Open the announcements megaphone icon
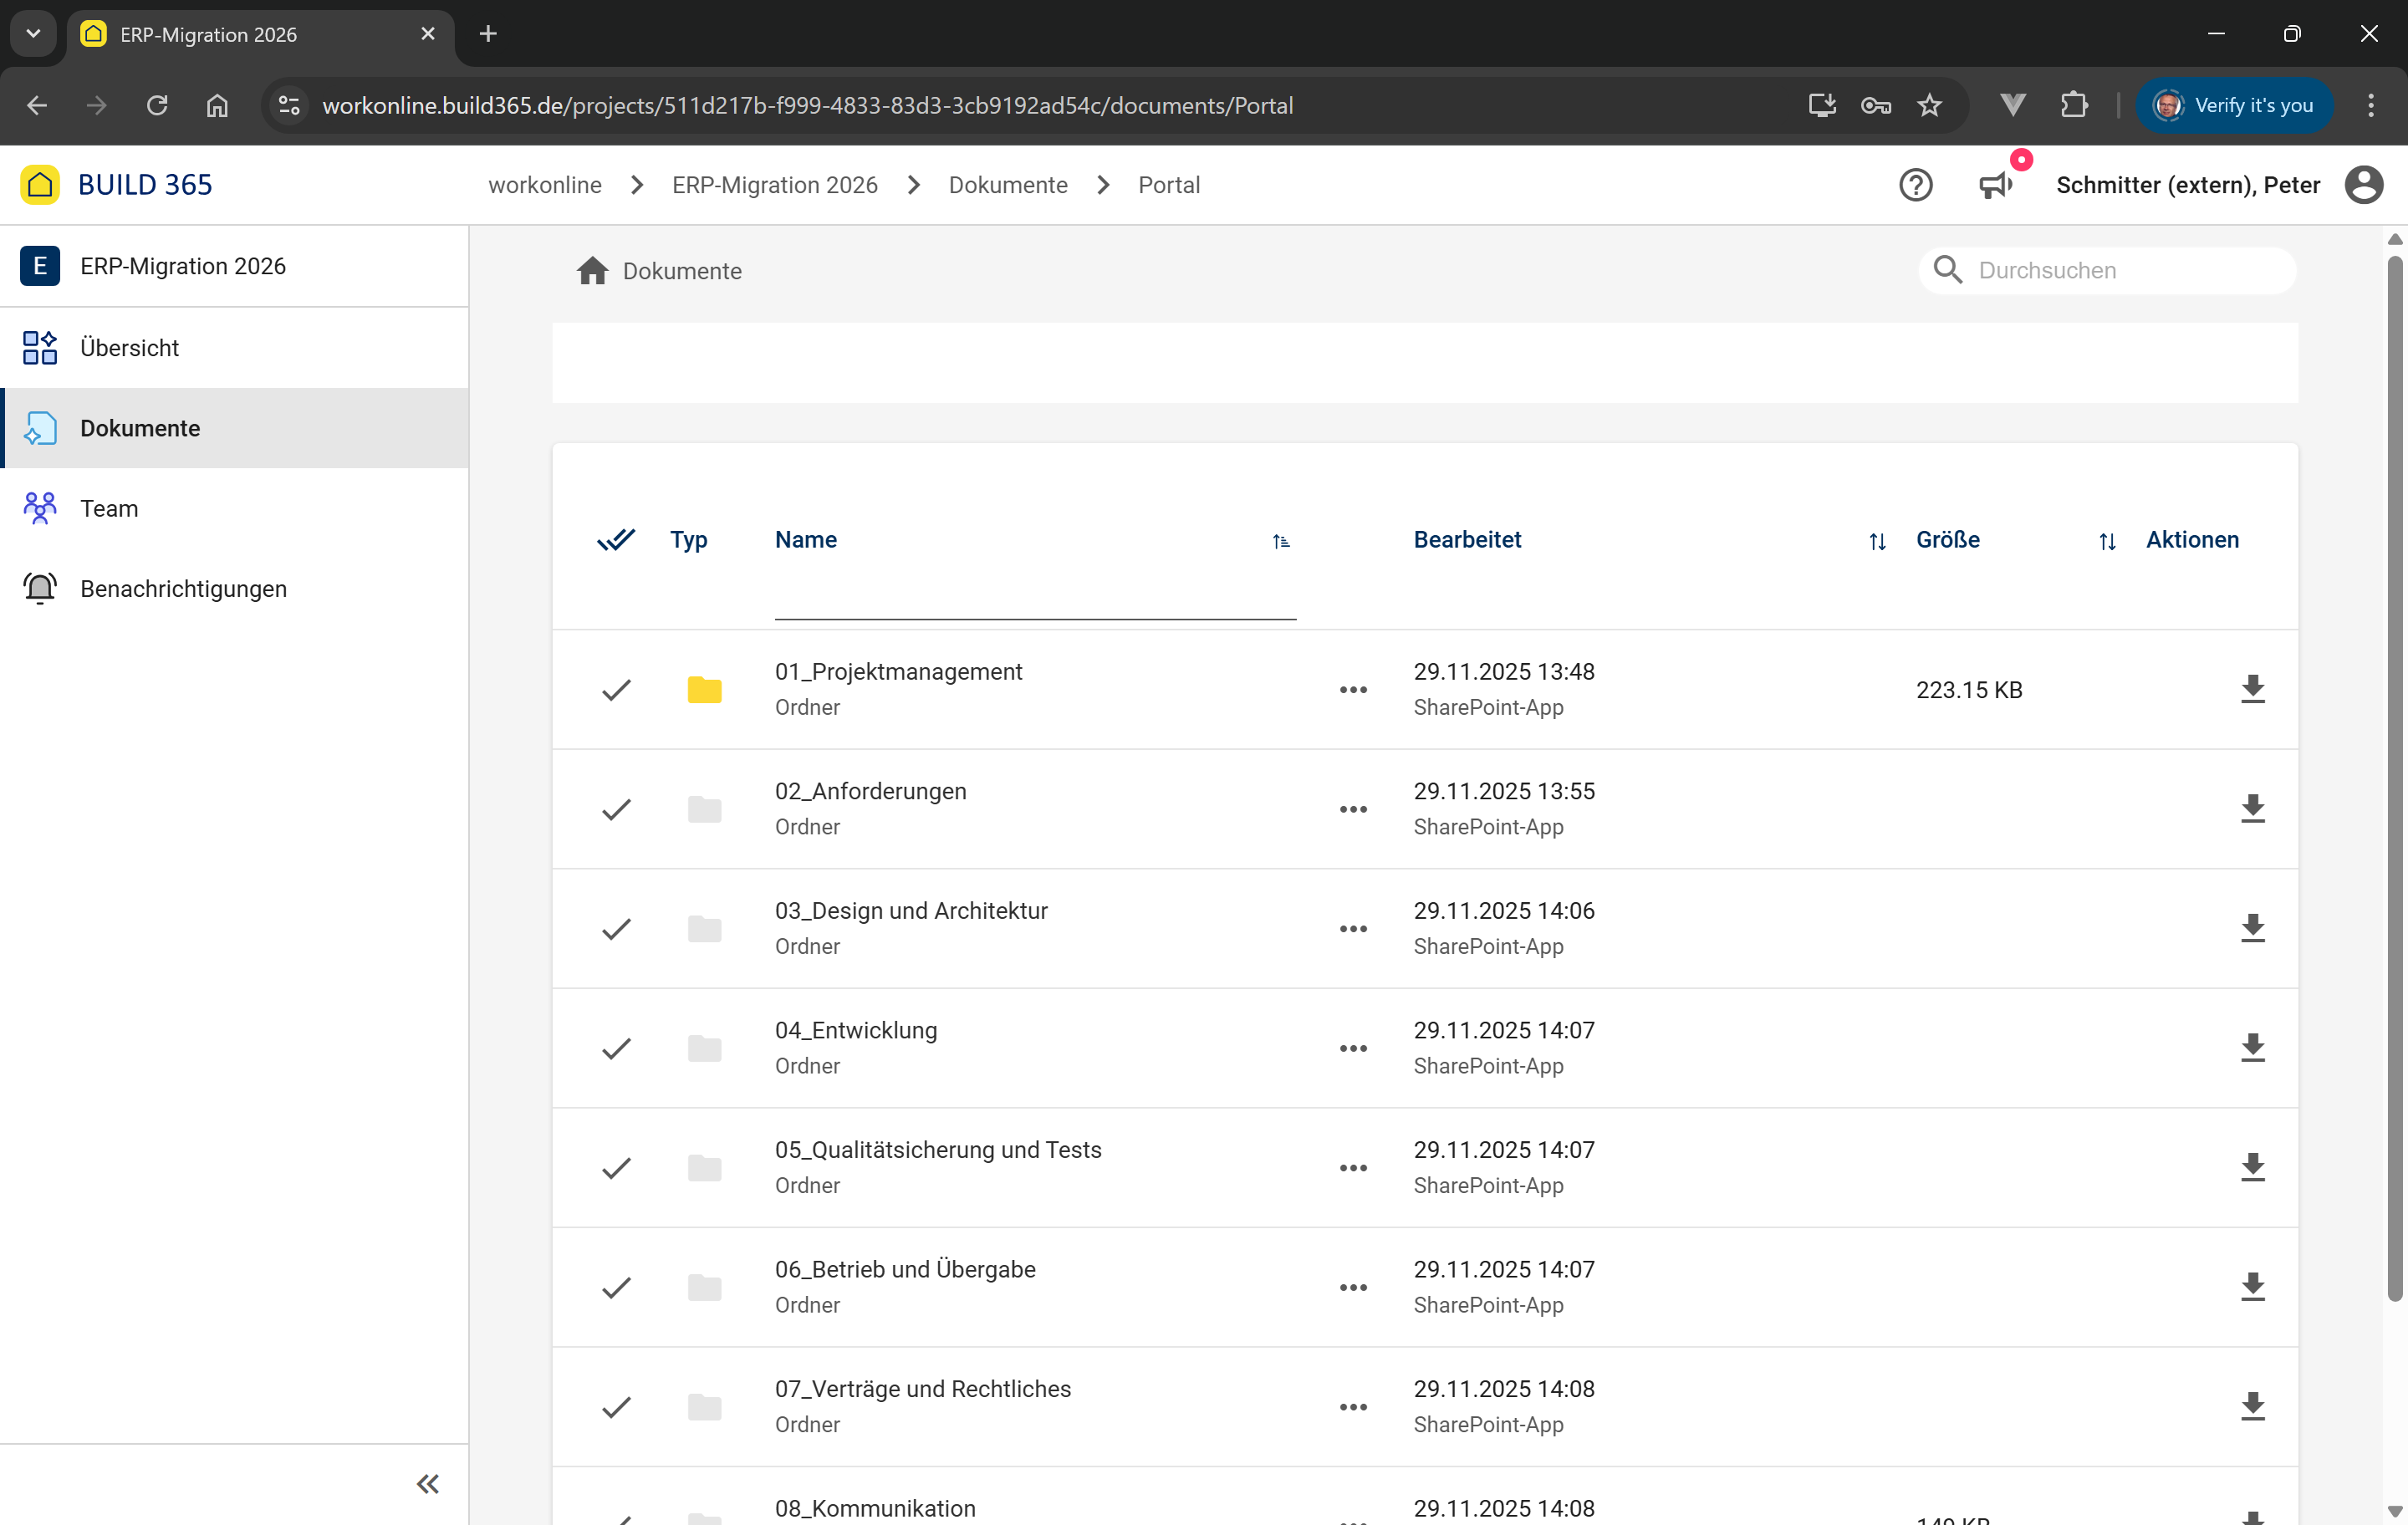Screen dimensions: 2408x1525 (1995, 185)
